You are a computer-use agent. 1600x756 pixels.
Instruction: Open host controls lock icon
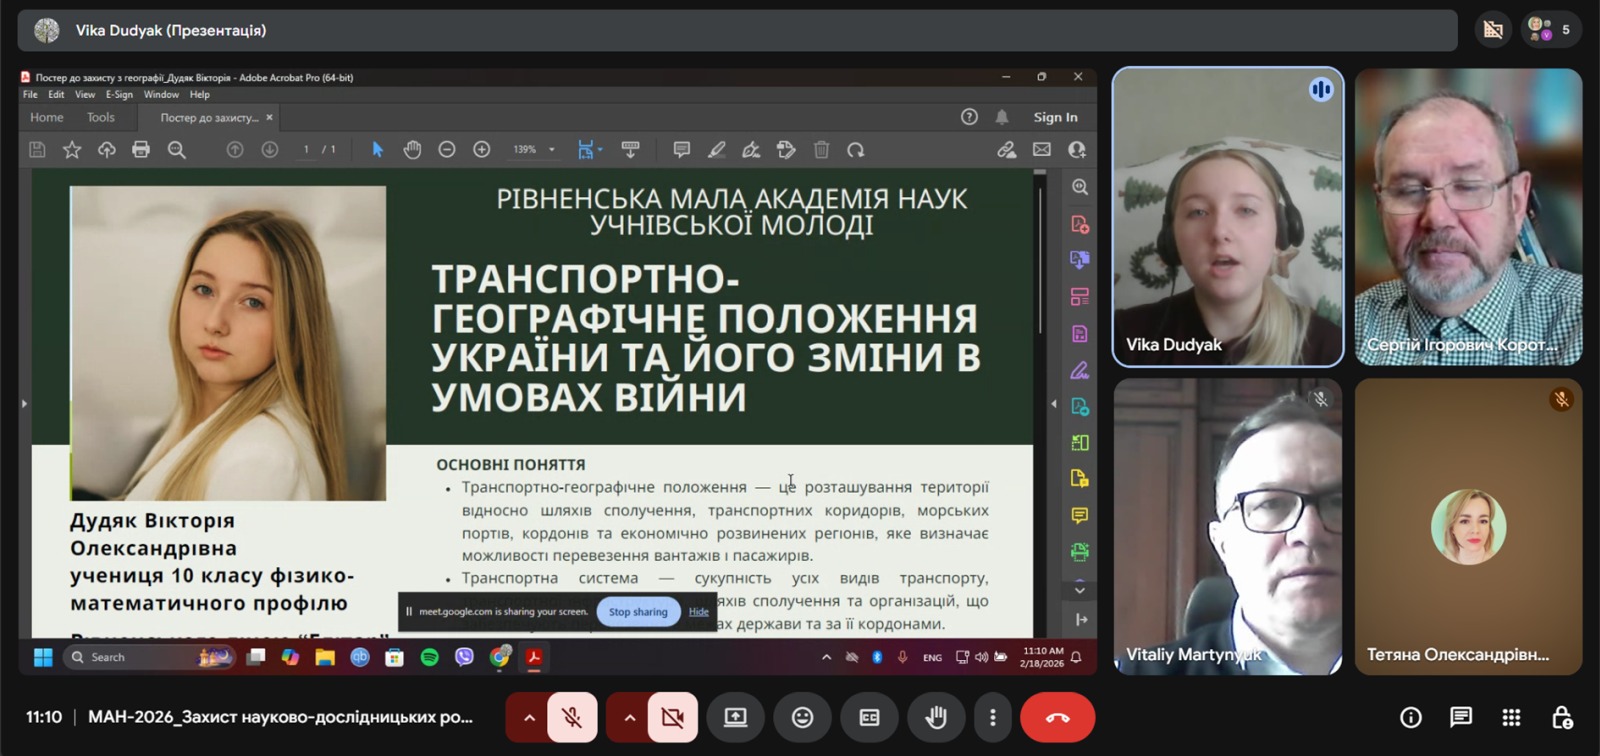pos(1561,718)
